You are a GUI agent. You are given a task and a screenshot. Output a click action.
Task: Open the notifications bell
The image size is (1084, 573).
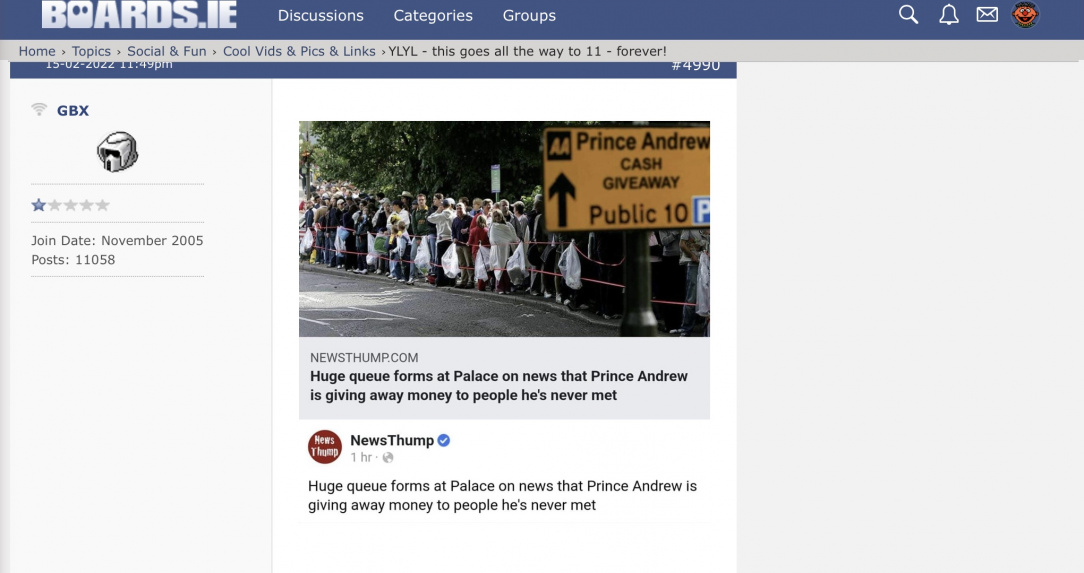[948, 15]
